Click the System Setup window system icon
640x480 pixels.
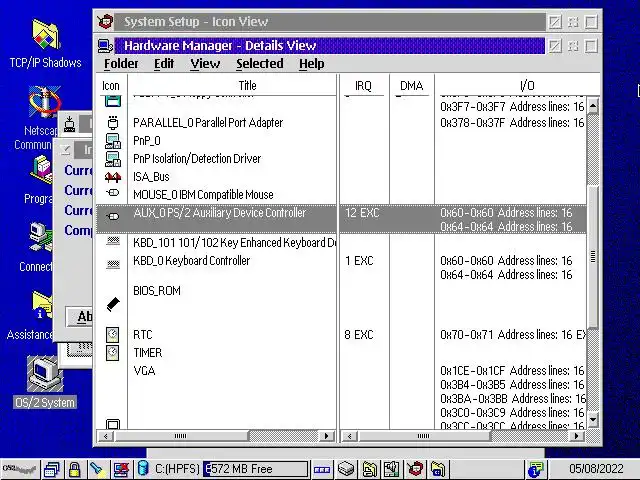pyautogui.click(x=105, y=21)
